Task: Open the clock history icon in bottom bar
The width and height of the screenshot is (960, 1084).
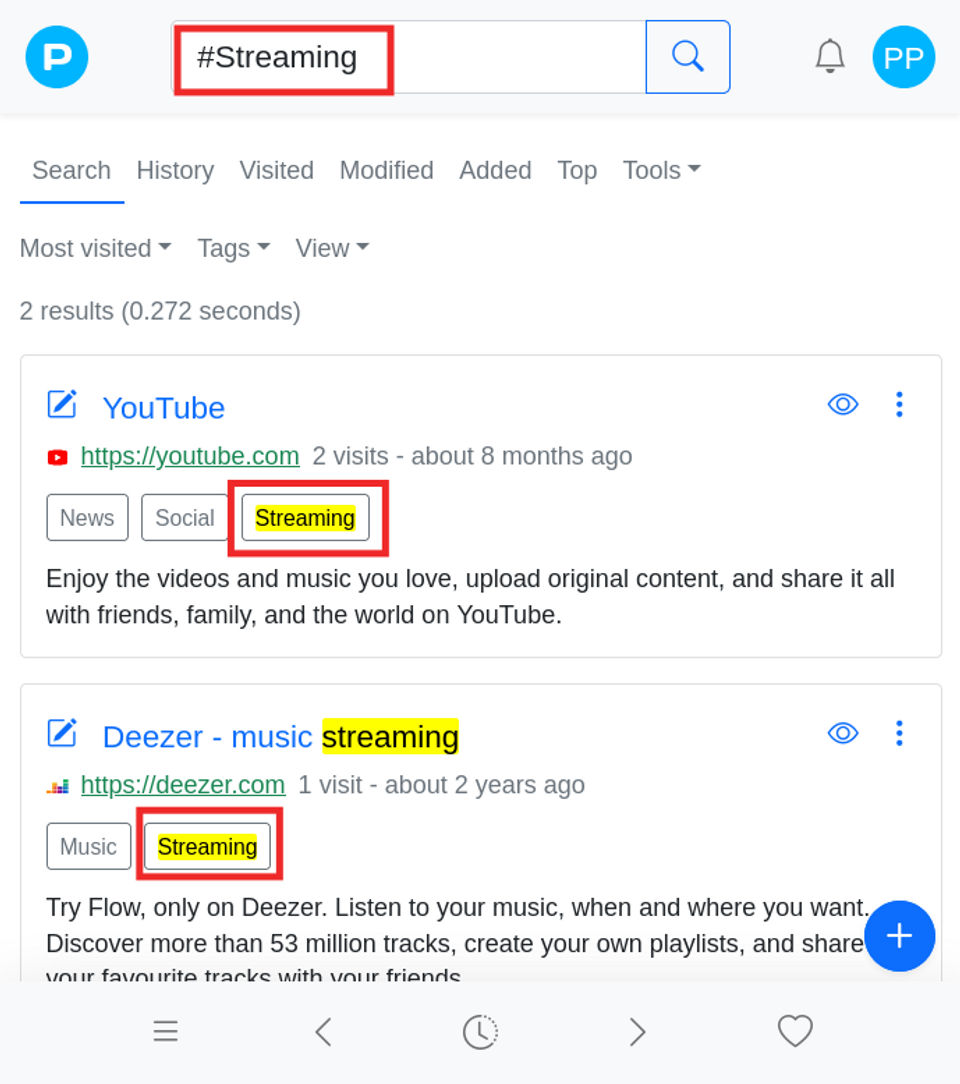Action: [x=480, y=1031]
